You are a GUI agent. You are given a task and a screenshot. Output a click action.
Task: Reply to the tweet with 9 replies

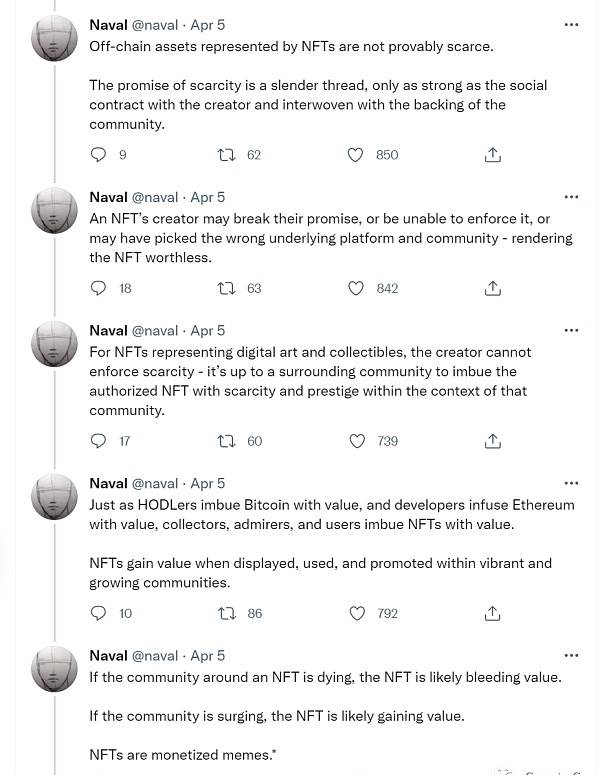coord(98,155)
